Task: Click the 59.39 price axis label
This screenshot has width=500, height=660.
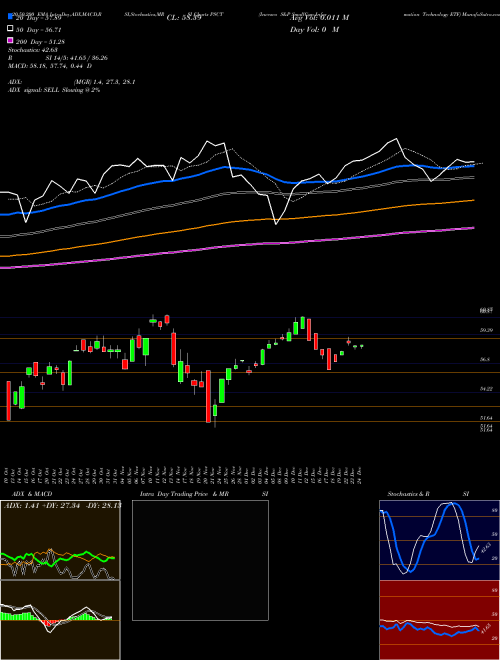Action: (x=486, y=330)
